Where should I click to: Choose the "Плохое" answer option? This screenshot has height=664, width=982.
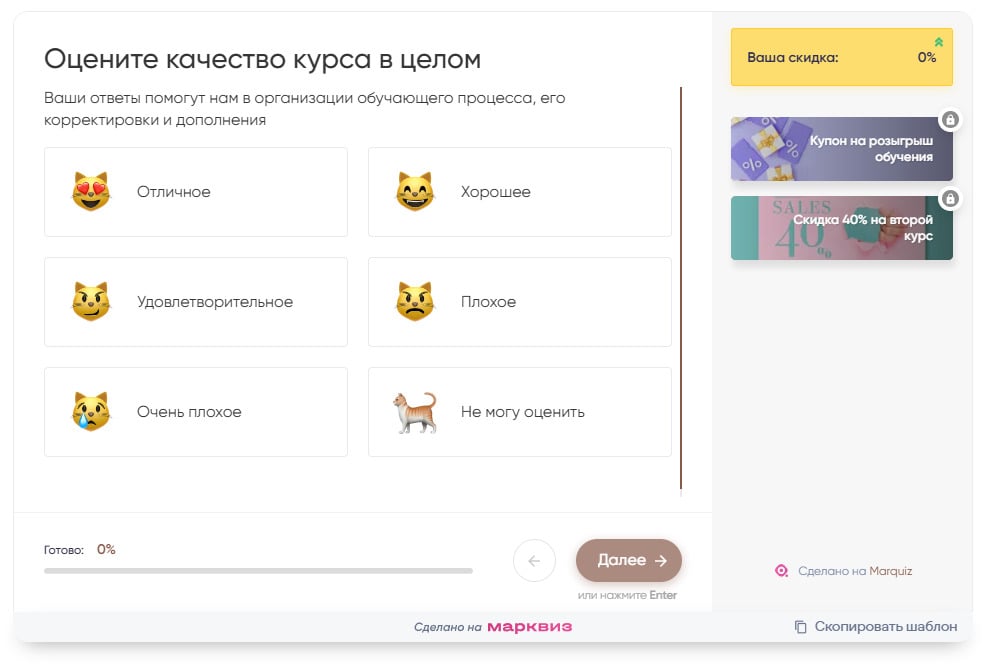(x=520, y=301)
